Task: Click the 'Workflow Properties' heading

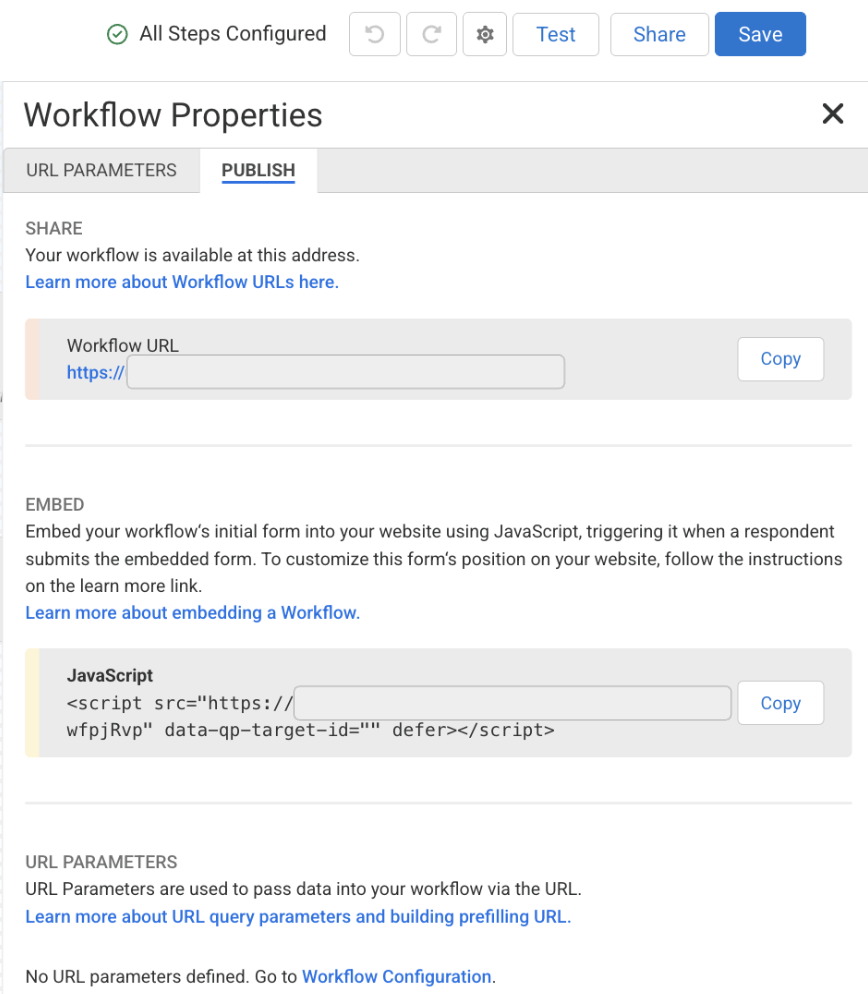Action: click(x=173, y=115)
